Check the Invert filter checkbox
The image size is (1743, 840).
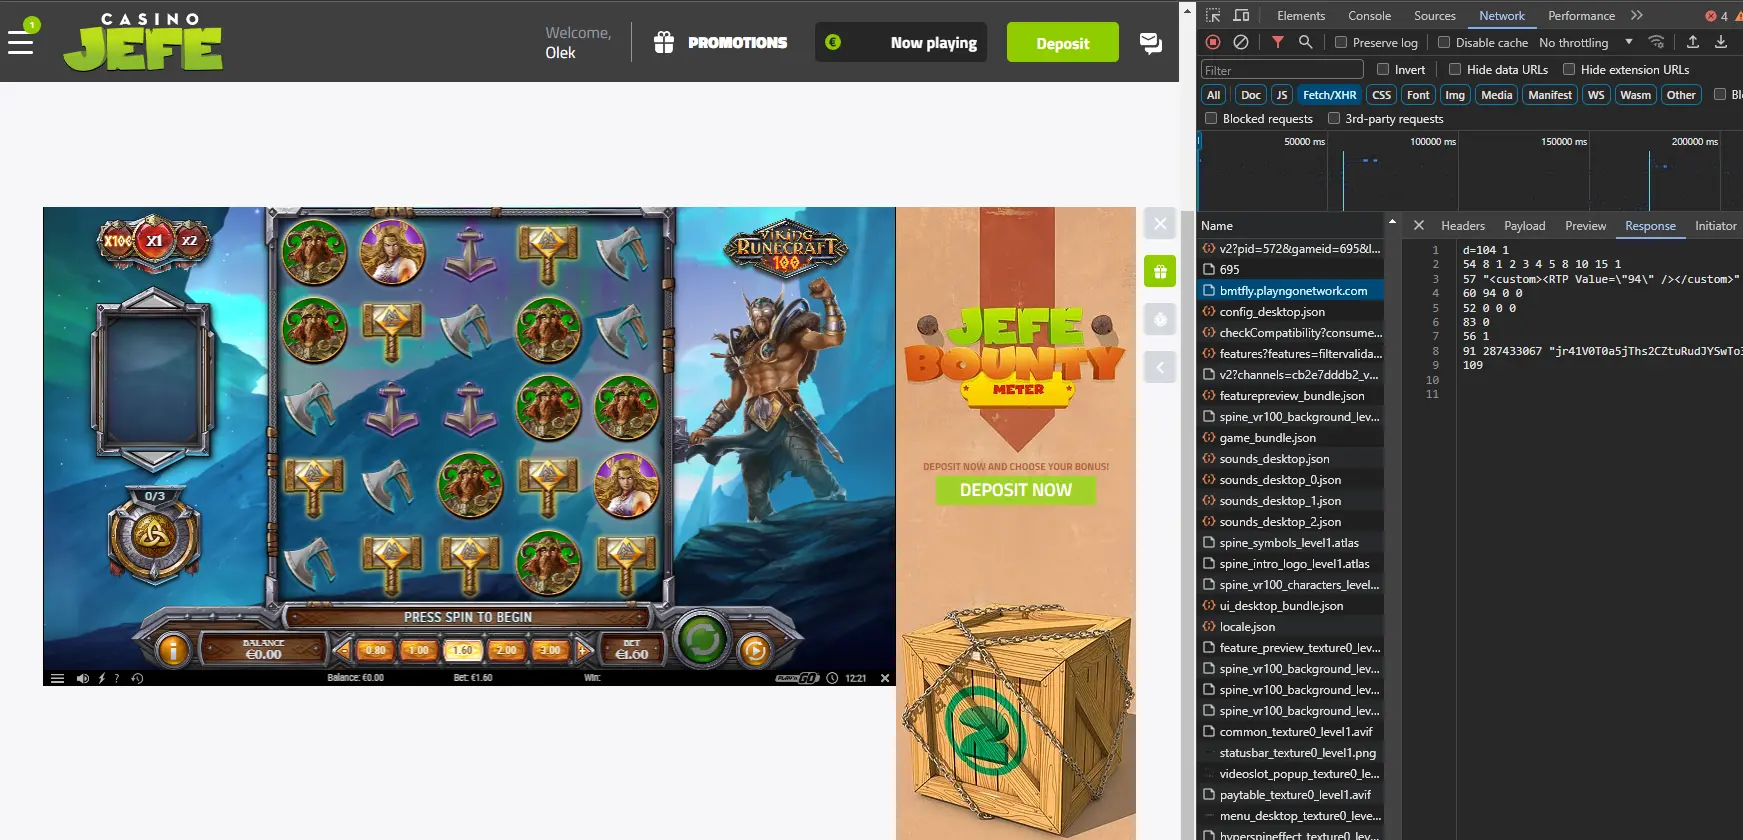tap(1383, 69)
